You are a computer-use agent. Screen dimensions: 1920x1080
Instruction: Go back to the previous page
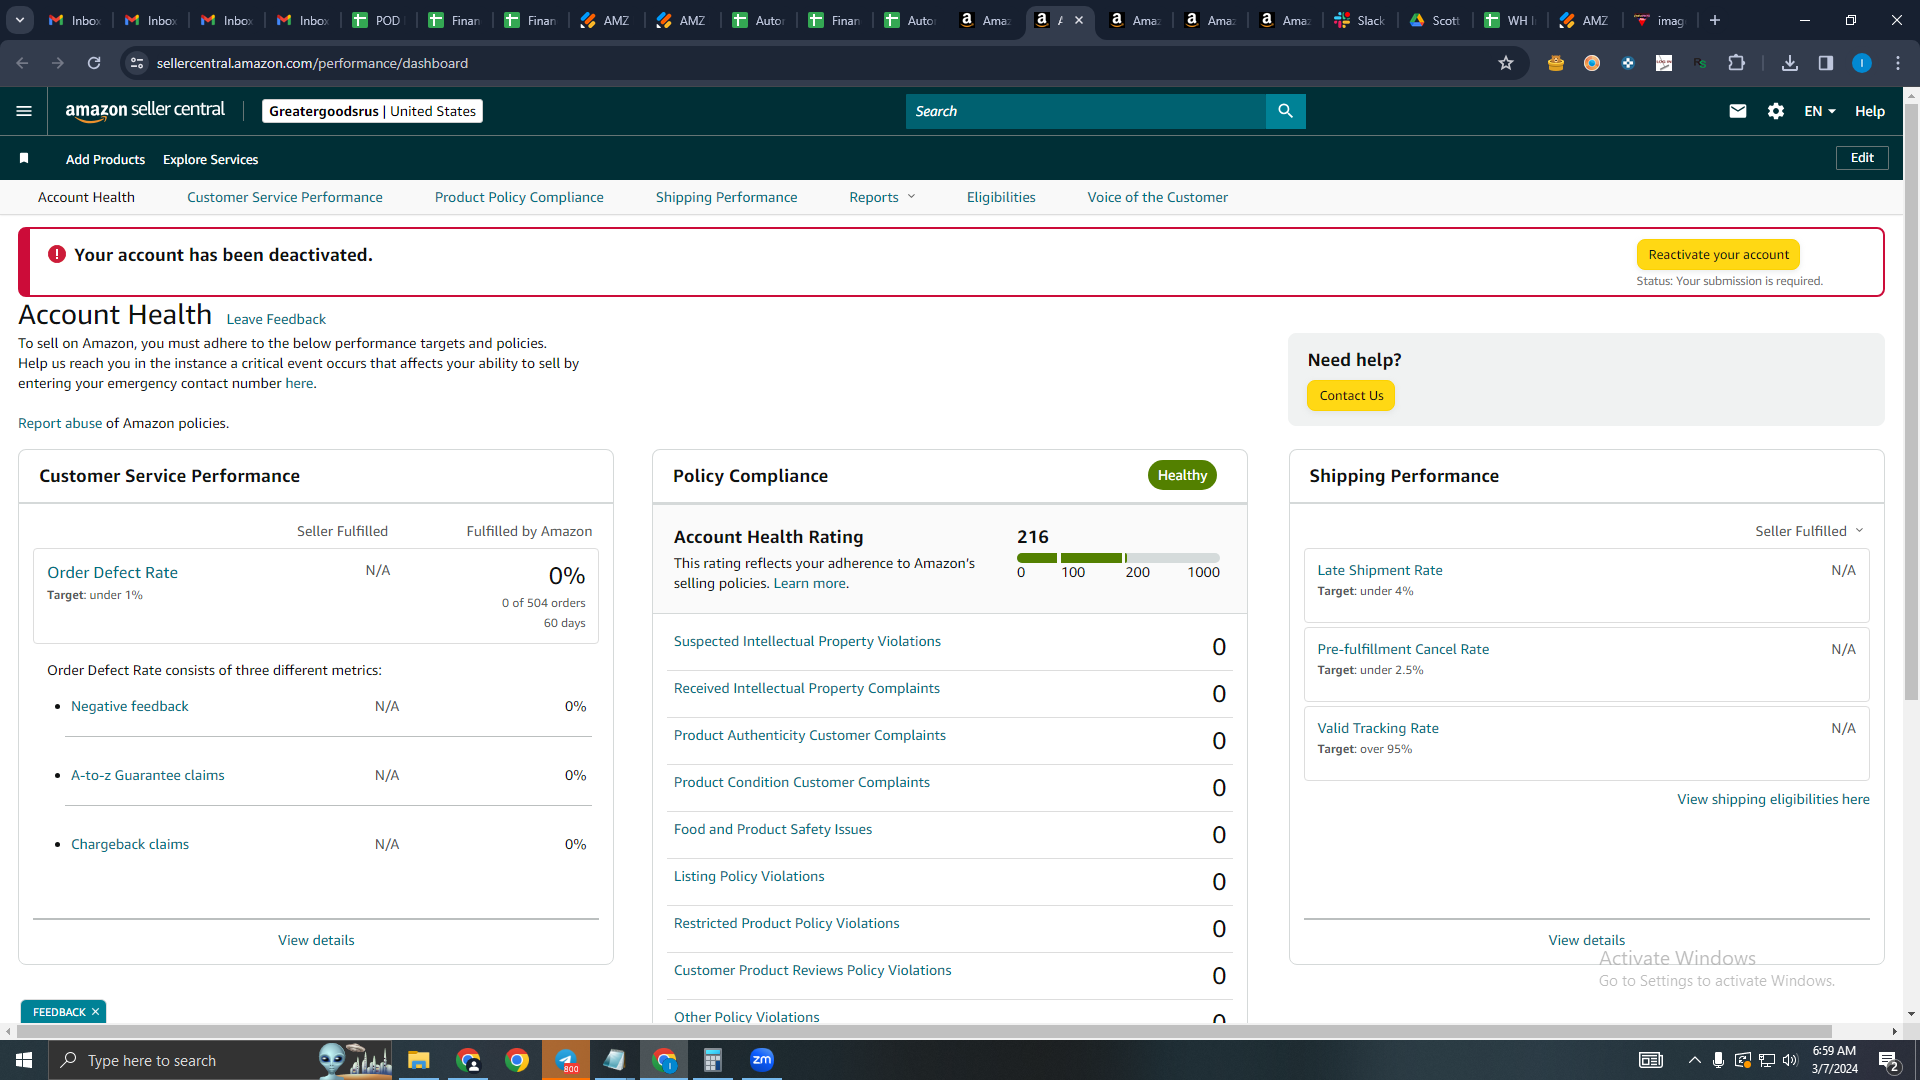click(x=22, y=63)
